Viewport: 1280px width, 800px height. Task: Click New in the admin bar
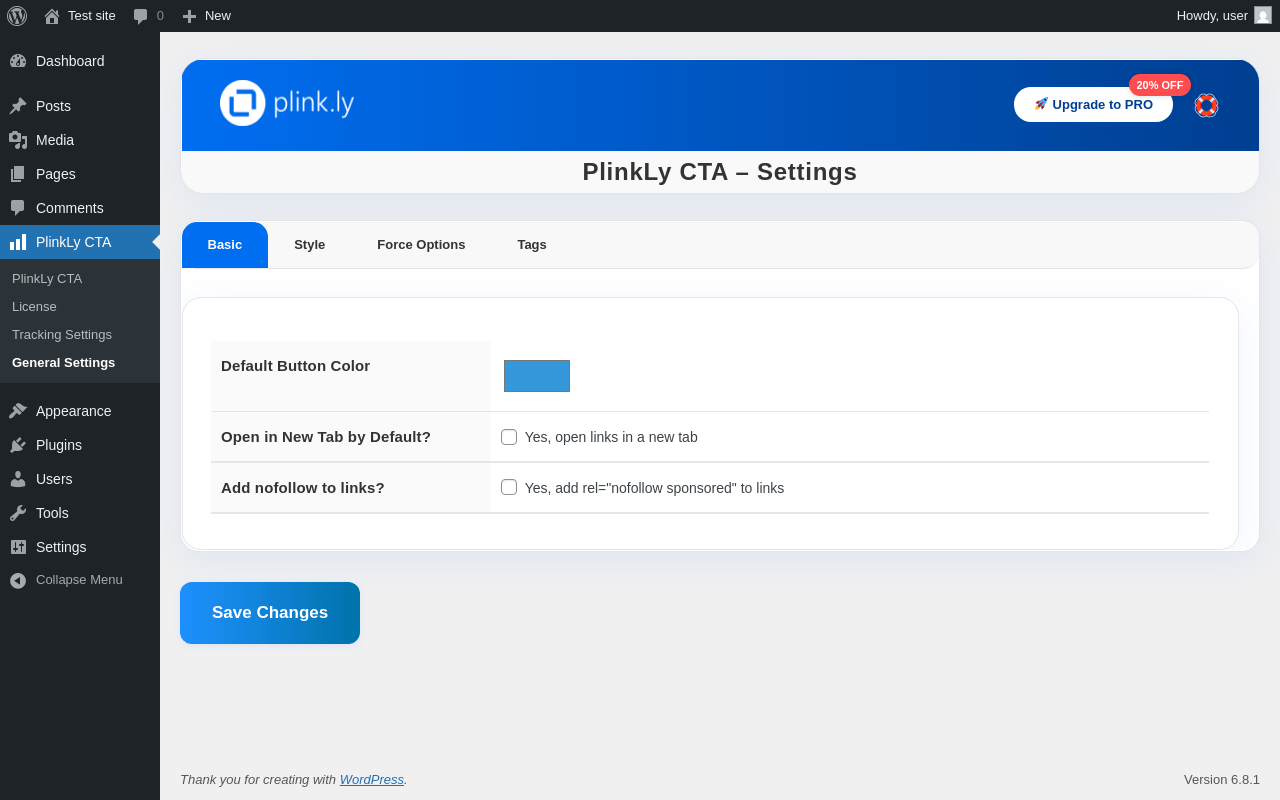point(218,16)
